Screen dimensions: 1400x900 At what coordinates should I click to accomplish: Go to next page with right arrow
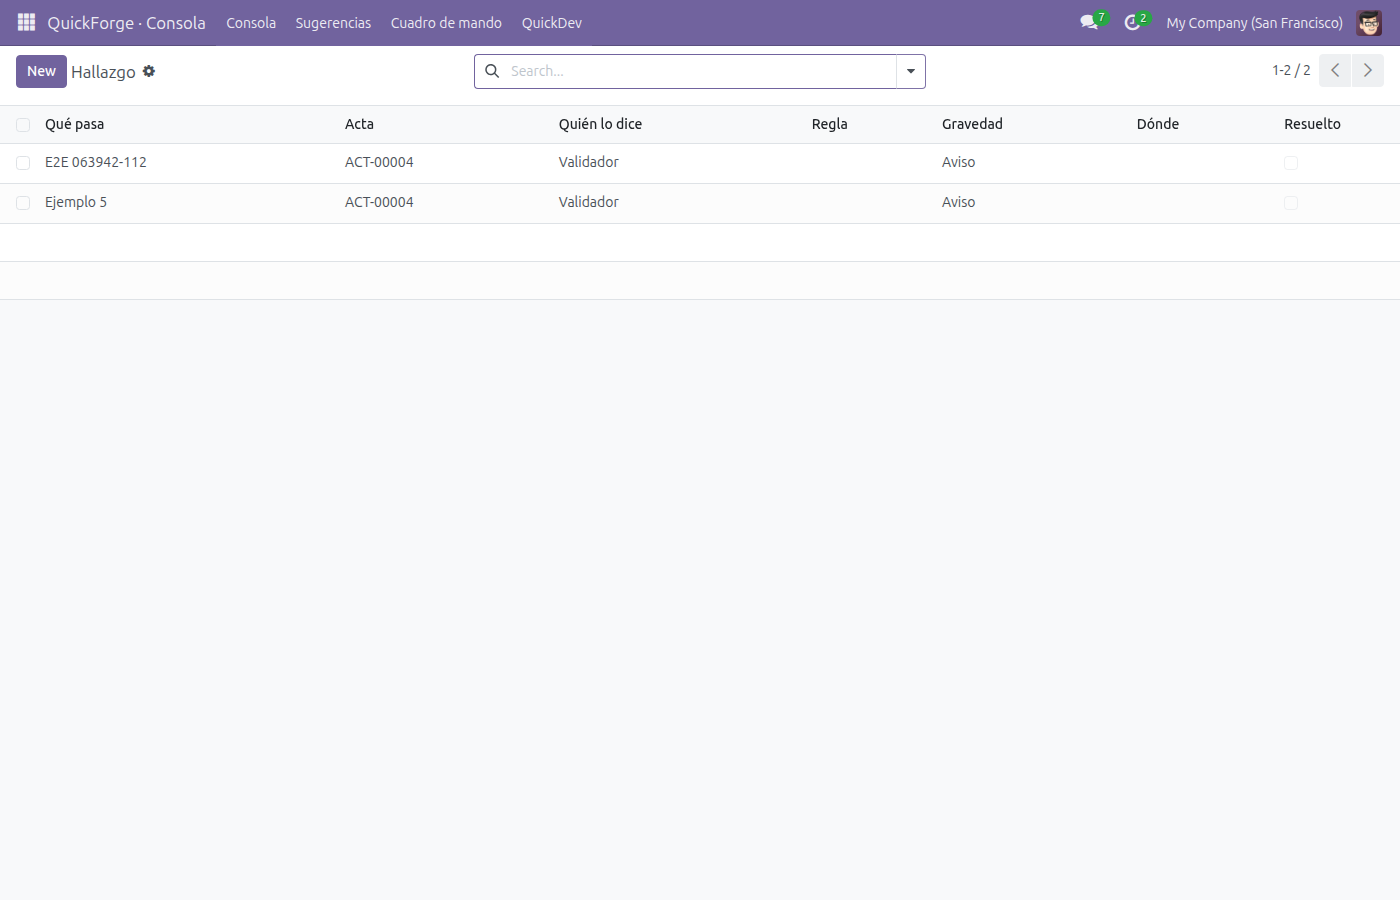1368,70
